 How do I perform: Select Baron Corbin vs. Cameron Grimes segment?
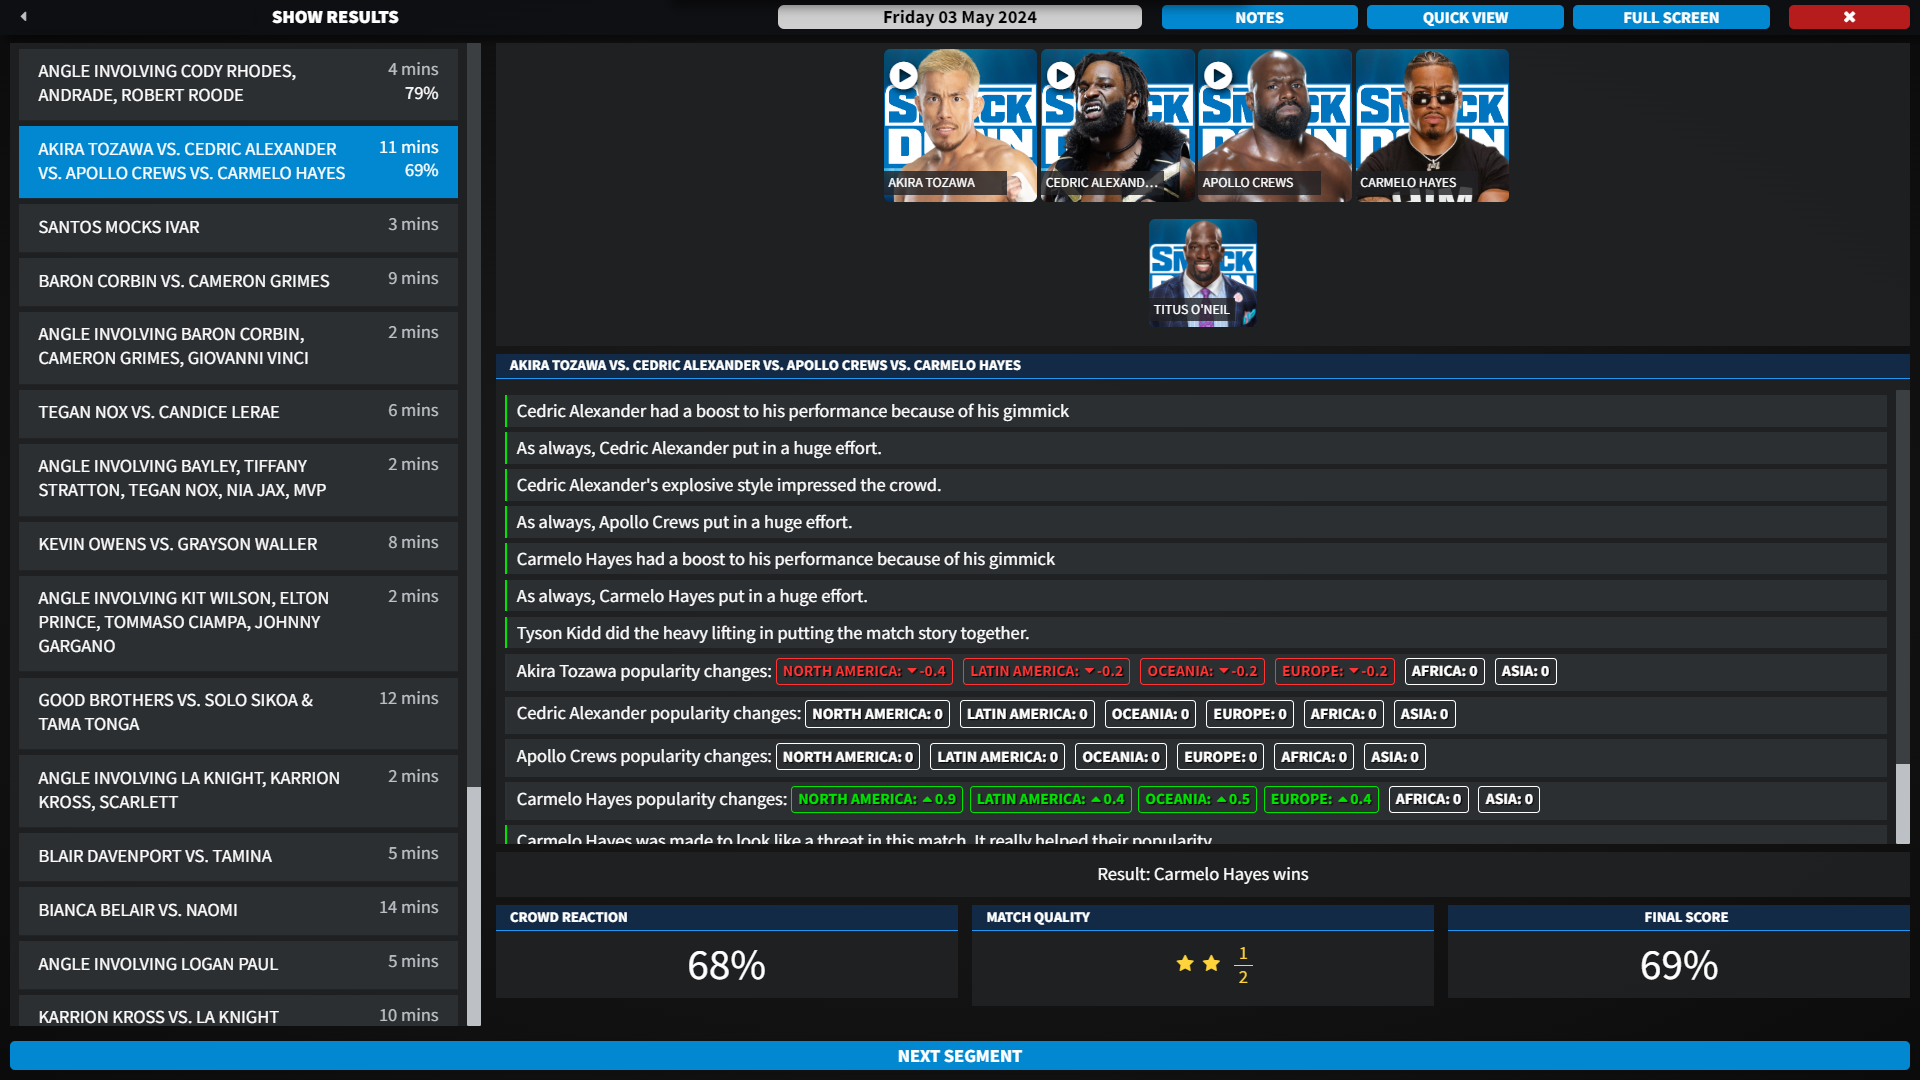(238, 281)
